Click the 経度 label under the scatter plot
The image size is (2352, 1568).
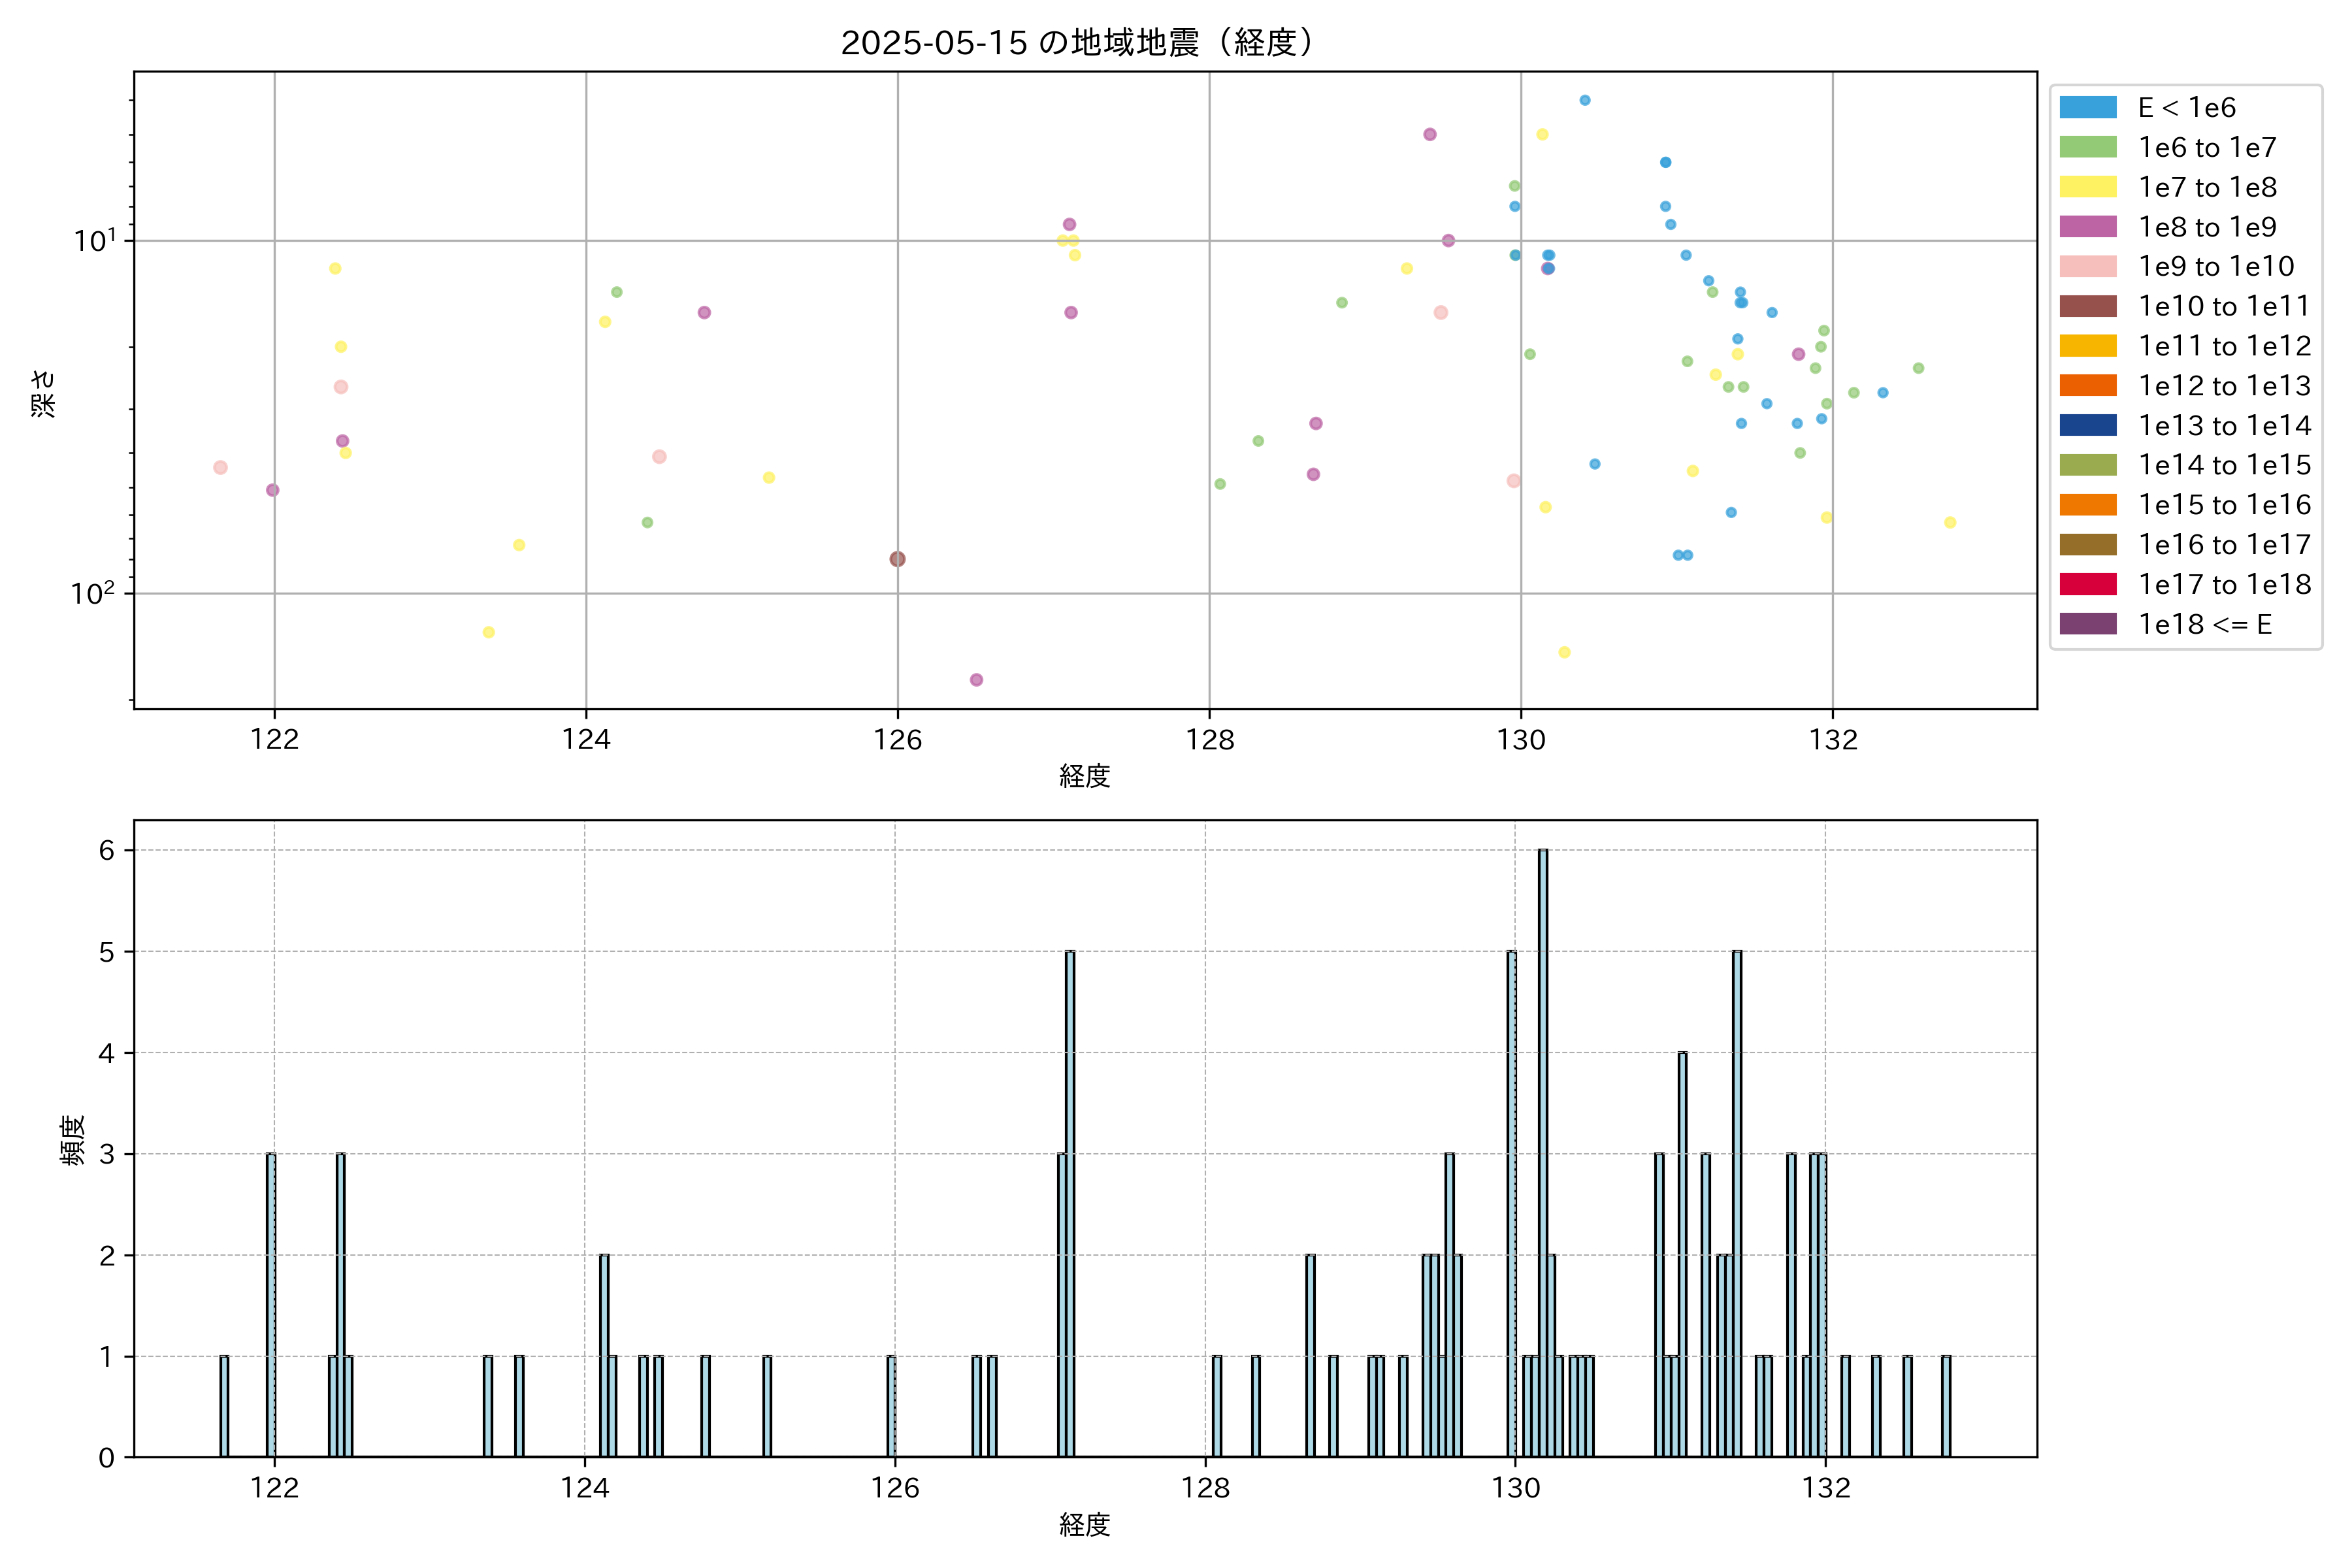[1085, 776]
